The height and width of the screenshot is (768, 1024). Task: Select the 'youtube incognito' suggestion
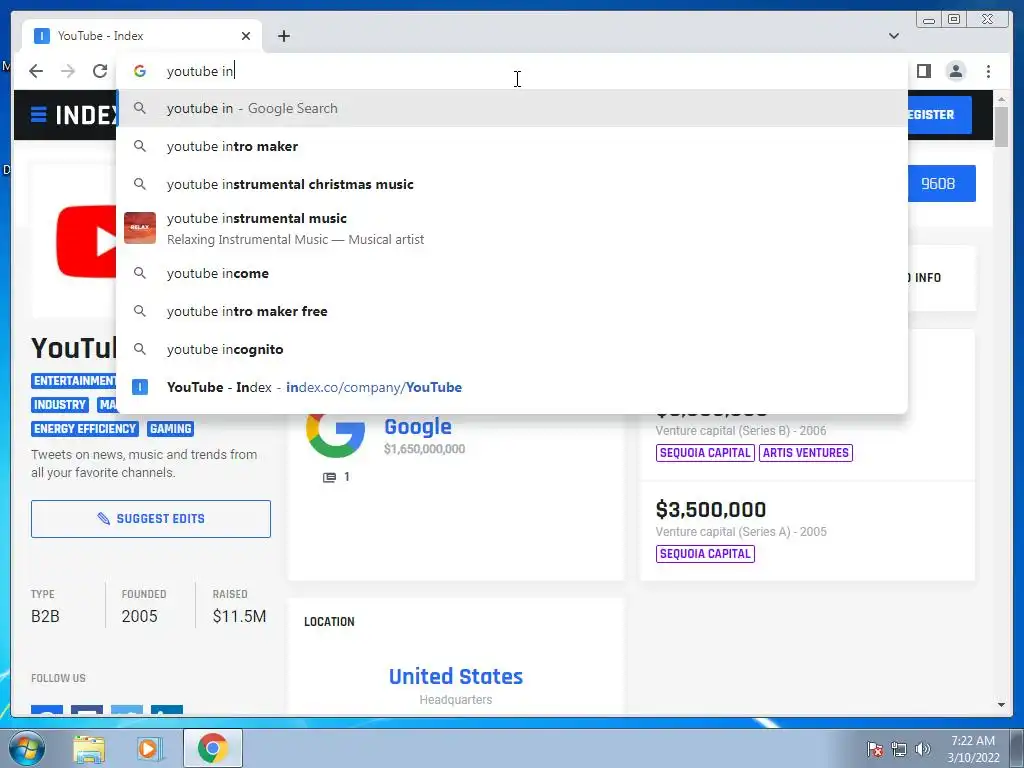pyautogui.click(x=511, y=349)
